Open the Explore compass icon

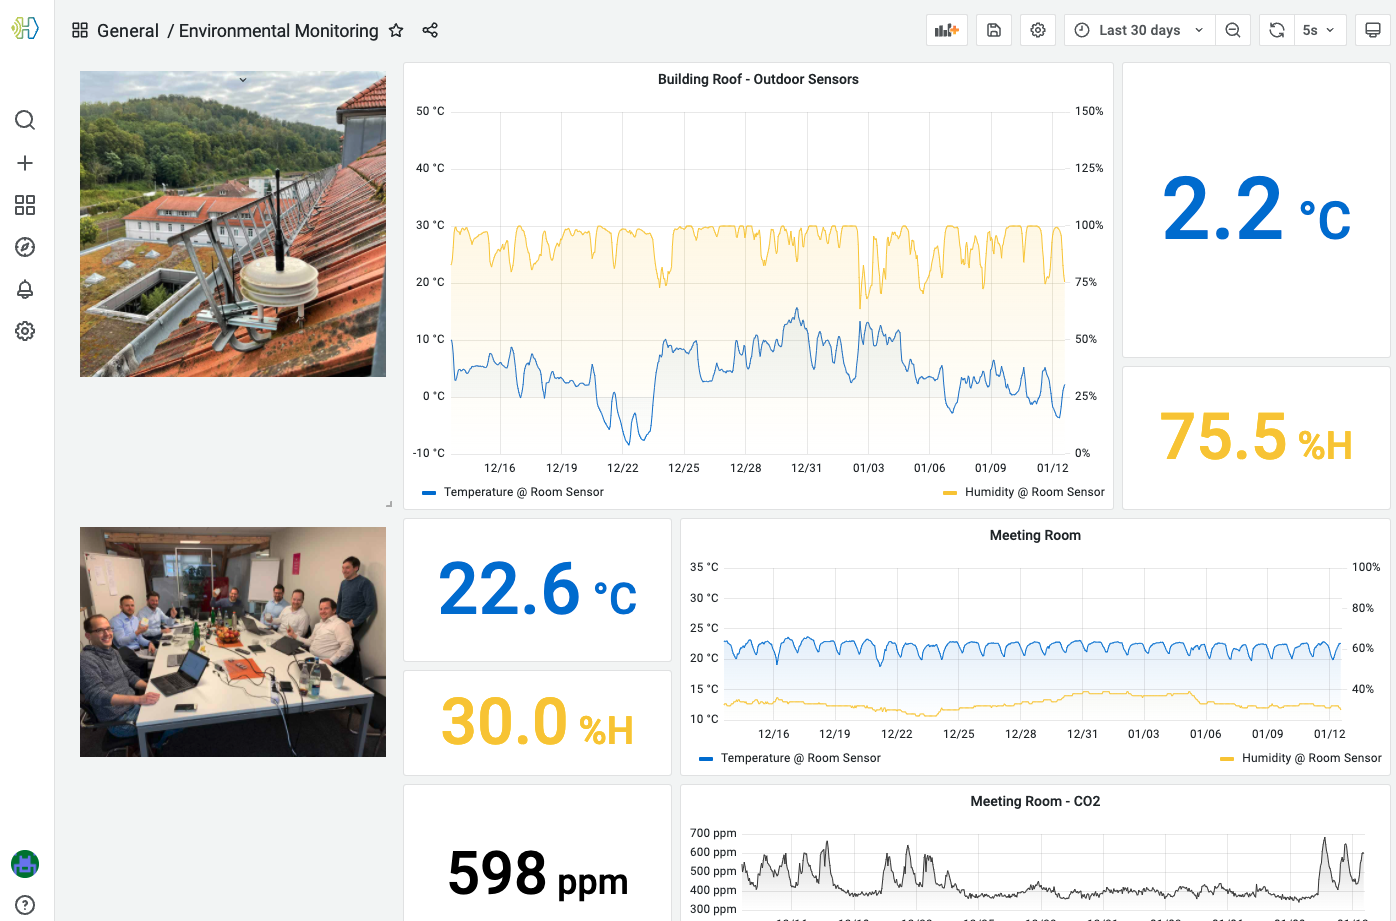pyautogui.click(x=25, y=247)
